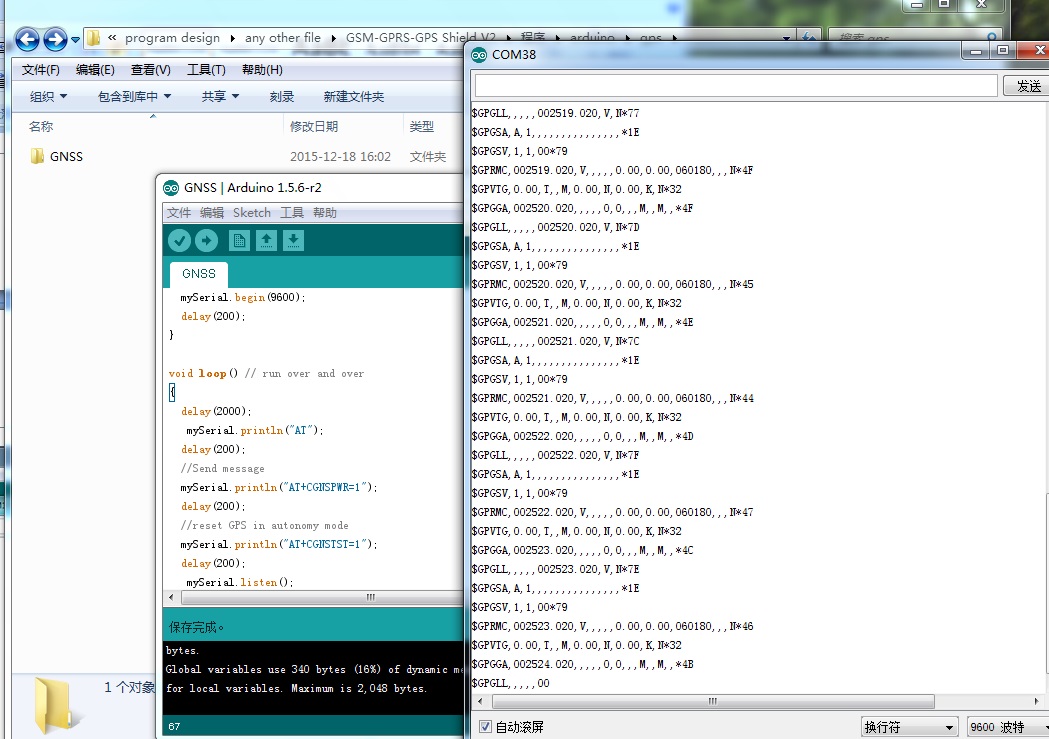Open the Sketch menu in Arduino IDE
This screenshot has height=739, width=1049.
click(252, 213)
